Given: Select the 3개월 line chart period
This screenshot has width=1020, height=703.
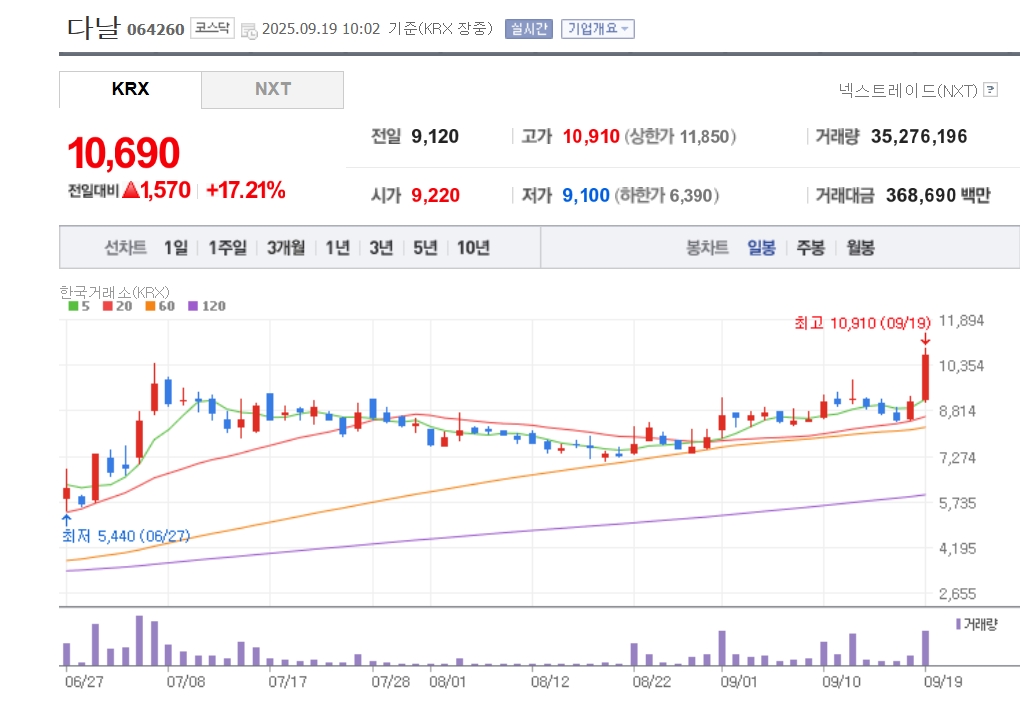Looking at the screenshot, I should [286, 248].
